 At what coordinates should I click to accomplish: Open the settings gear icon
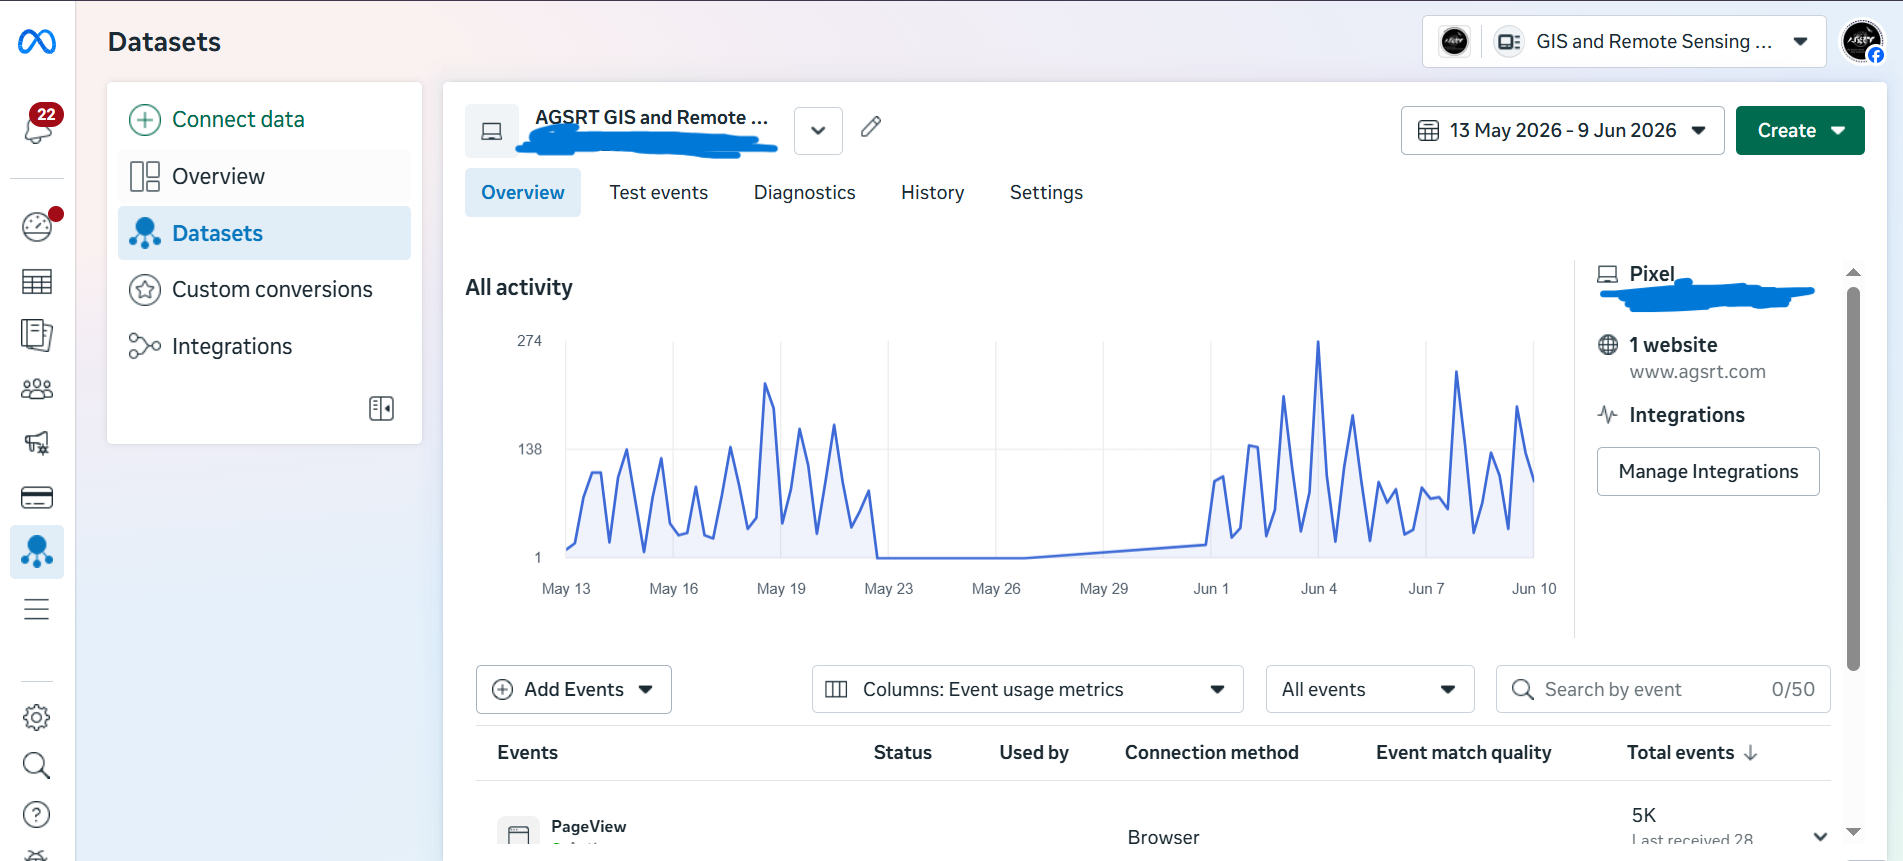(37, 717)
